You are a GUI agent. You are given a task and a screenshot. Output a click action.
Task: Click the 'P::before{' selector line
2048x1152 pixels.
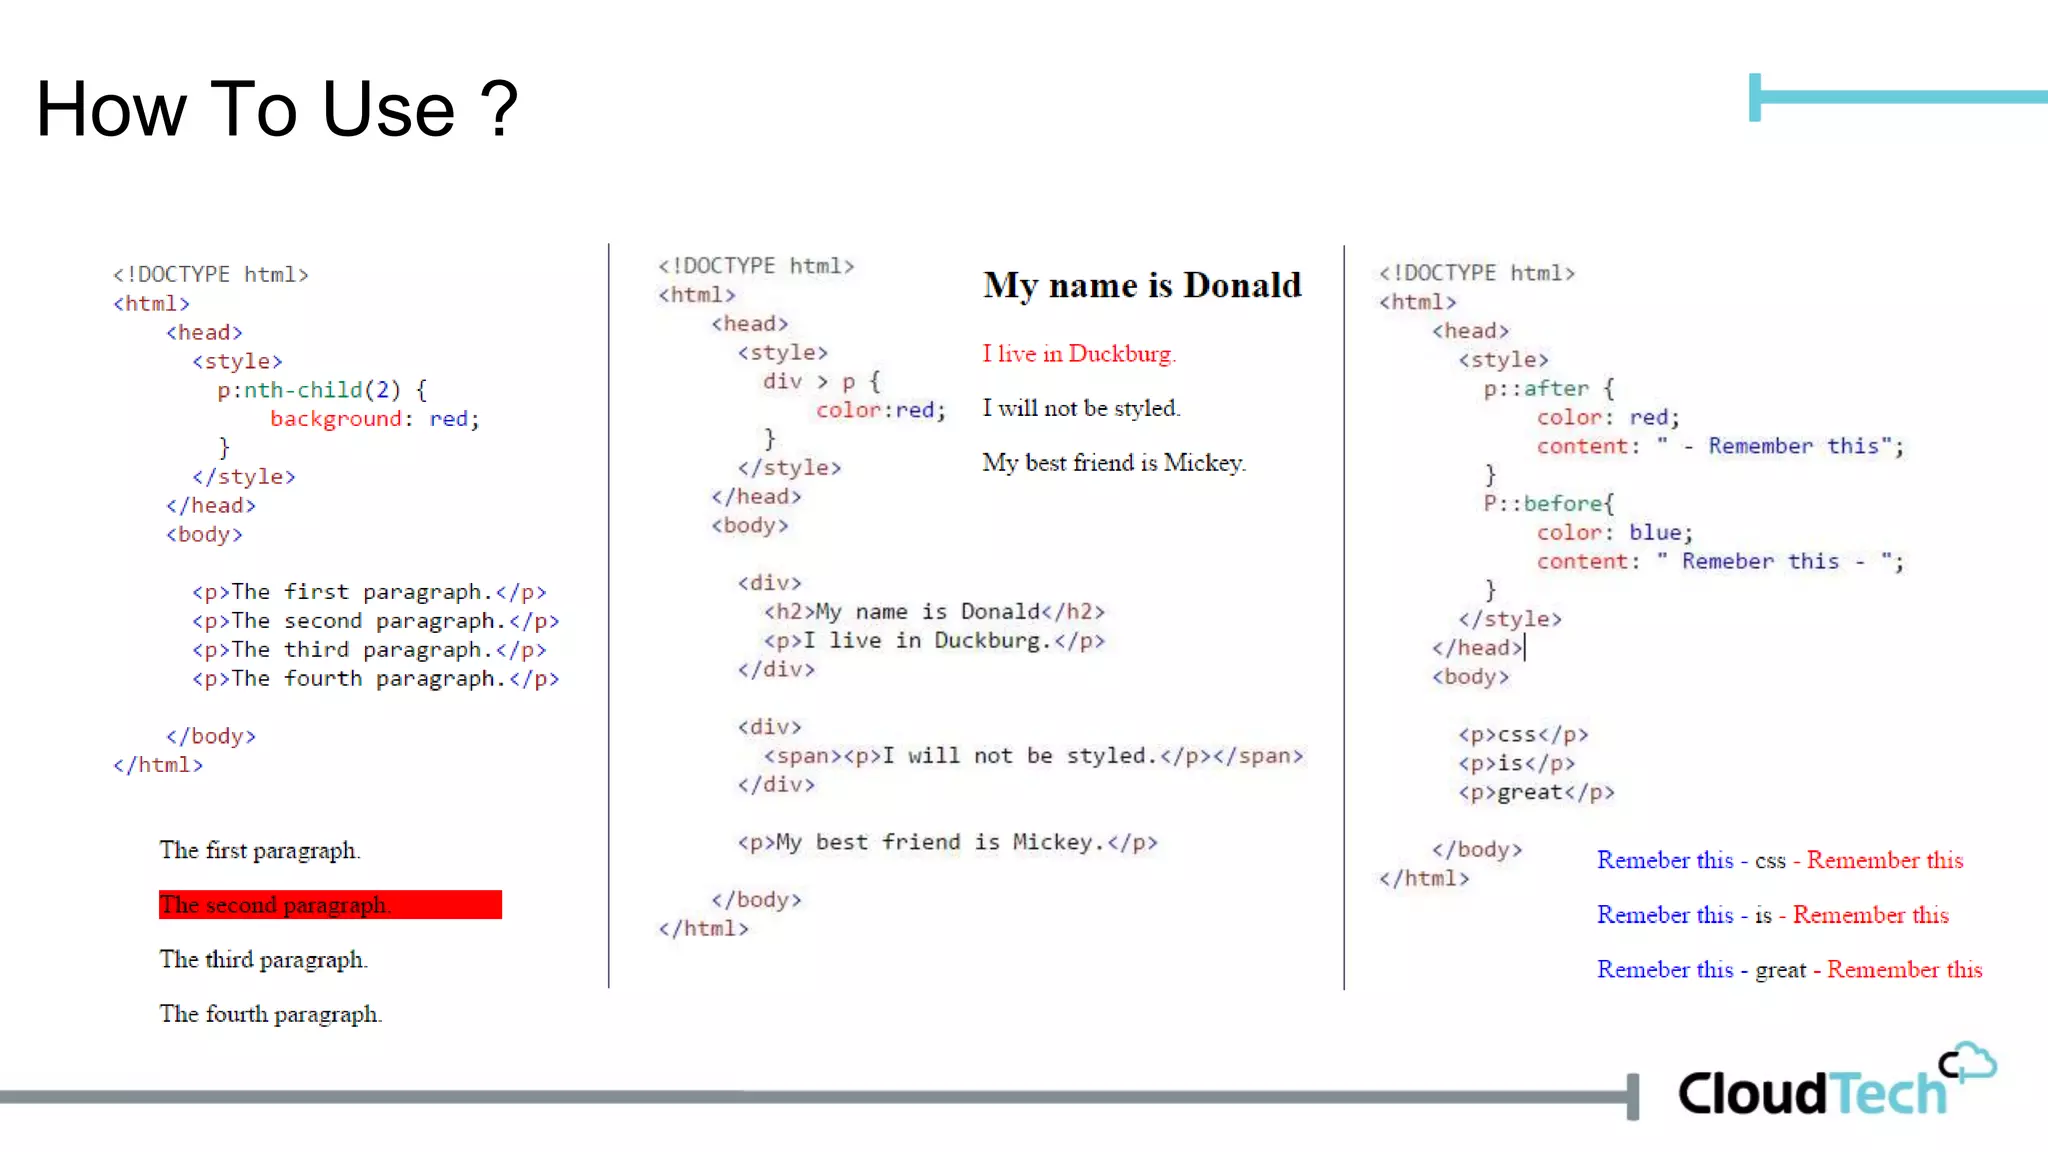tap(1548, 504)
